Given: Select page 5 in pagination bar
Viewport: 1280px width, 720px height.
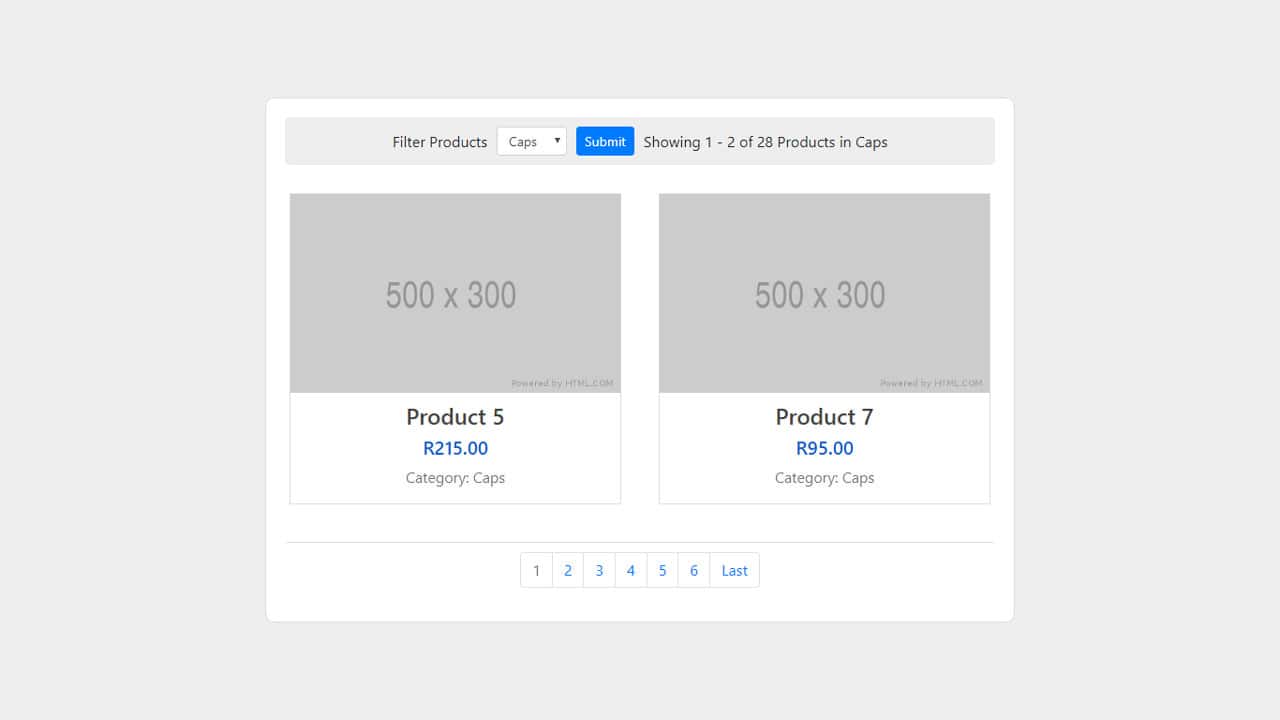Looking at the screenshot, I should click(662, 570).
